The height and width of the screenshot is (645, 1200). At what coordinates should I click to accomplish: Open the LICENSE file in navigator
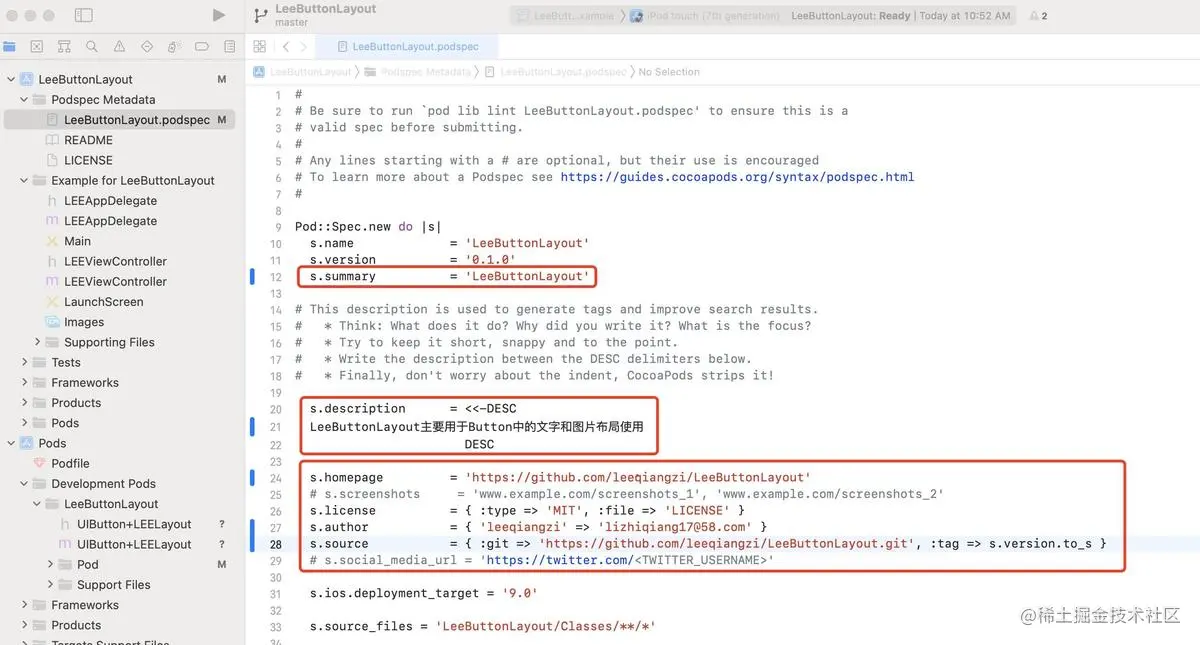88,160
